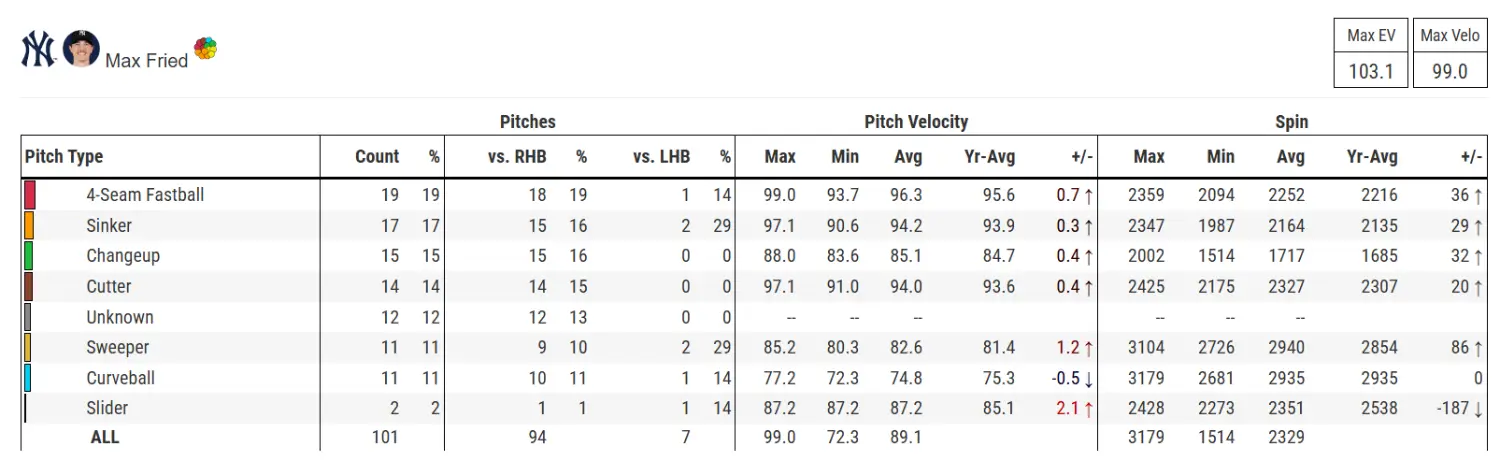The width and height of the screenshot is (1500, 461).
Task: Click the yellow Sweeper color marker
Action: (x=28, y=347)
